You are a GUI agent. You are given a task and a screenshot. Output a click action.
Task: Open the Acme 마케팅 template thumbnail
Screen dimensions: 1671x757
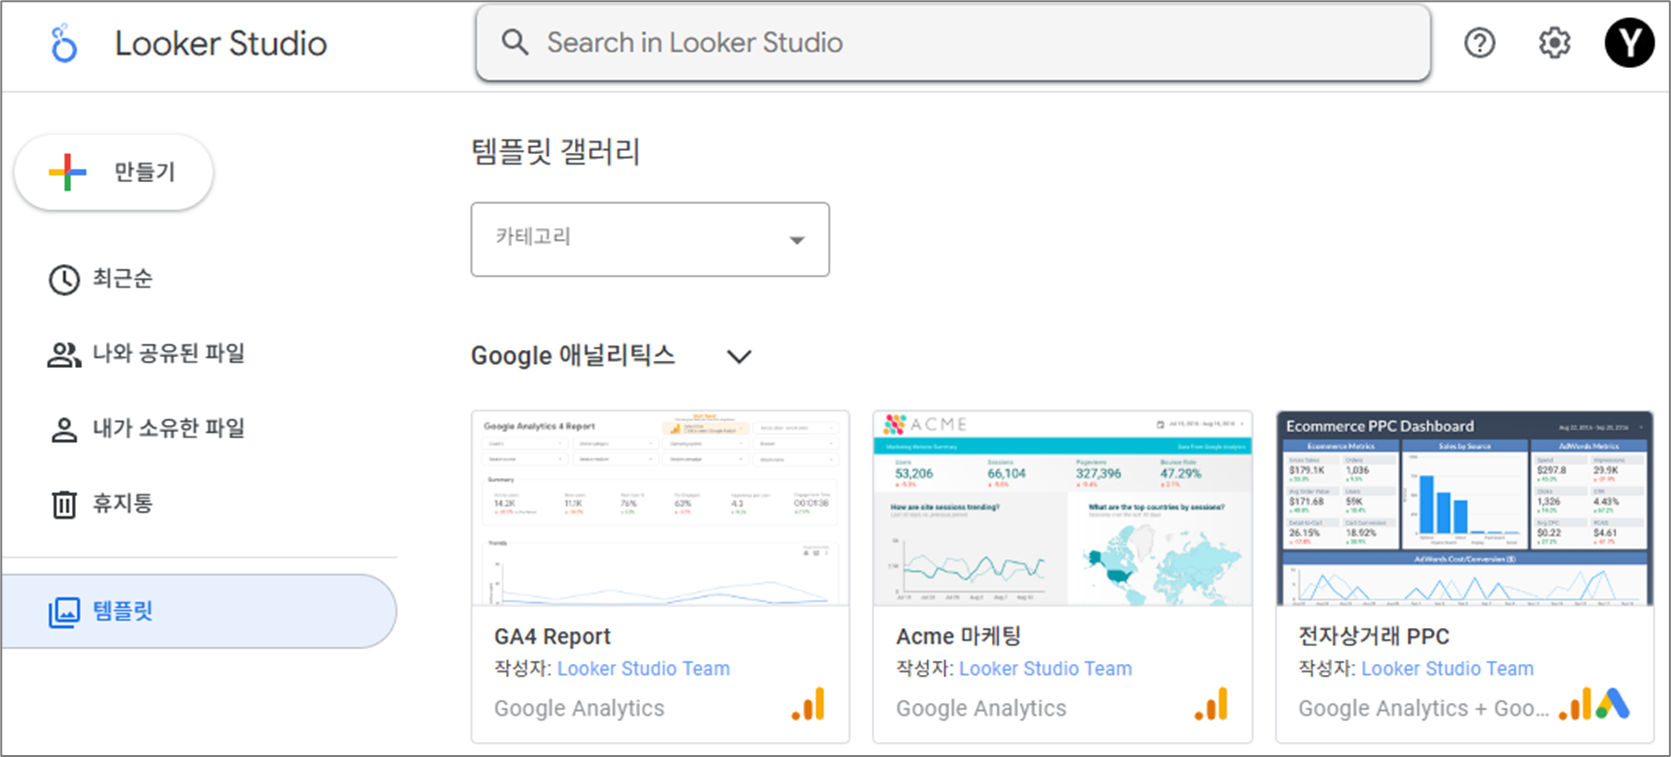point(1062,508)
